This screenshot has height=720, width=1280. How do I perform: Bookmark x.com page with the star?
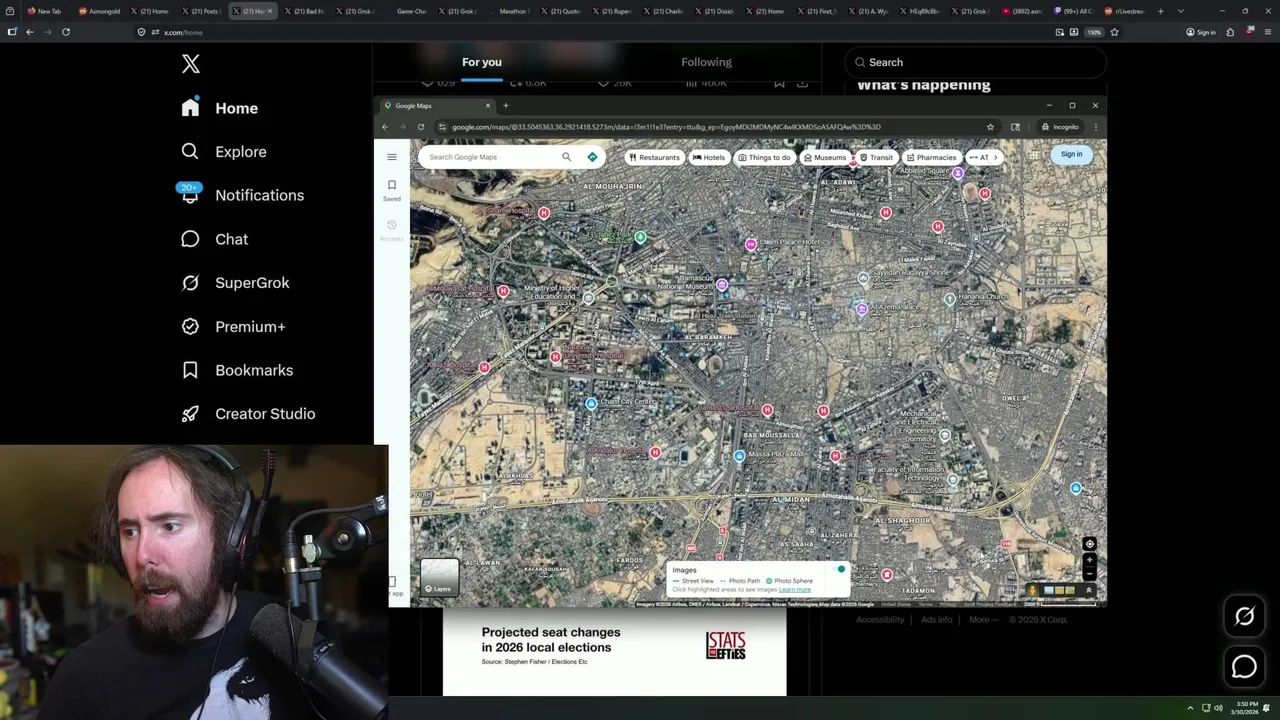point(1114,32)
